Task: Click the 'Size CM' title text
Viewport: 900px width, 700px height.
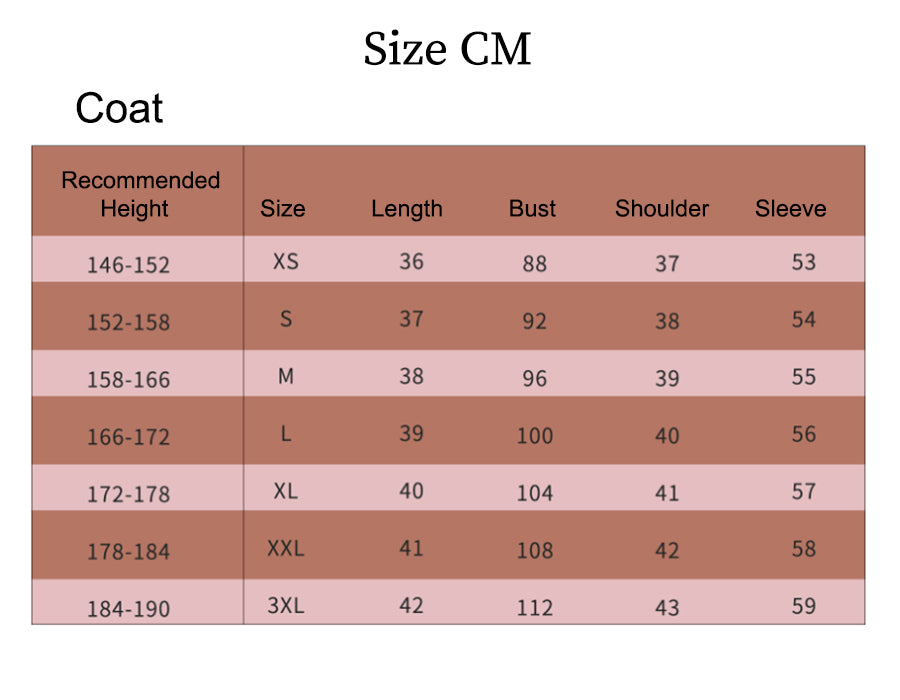Action: [447, 50]
